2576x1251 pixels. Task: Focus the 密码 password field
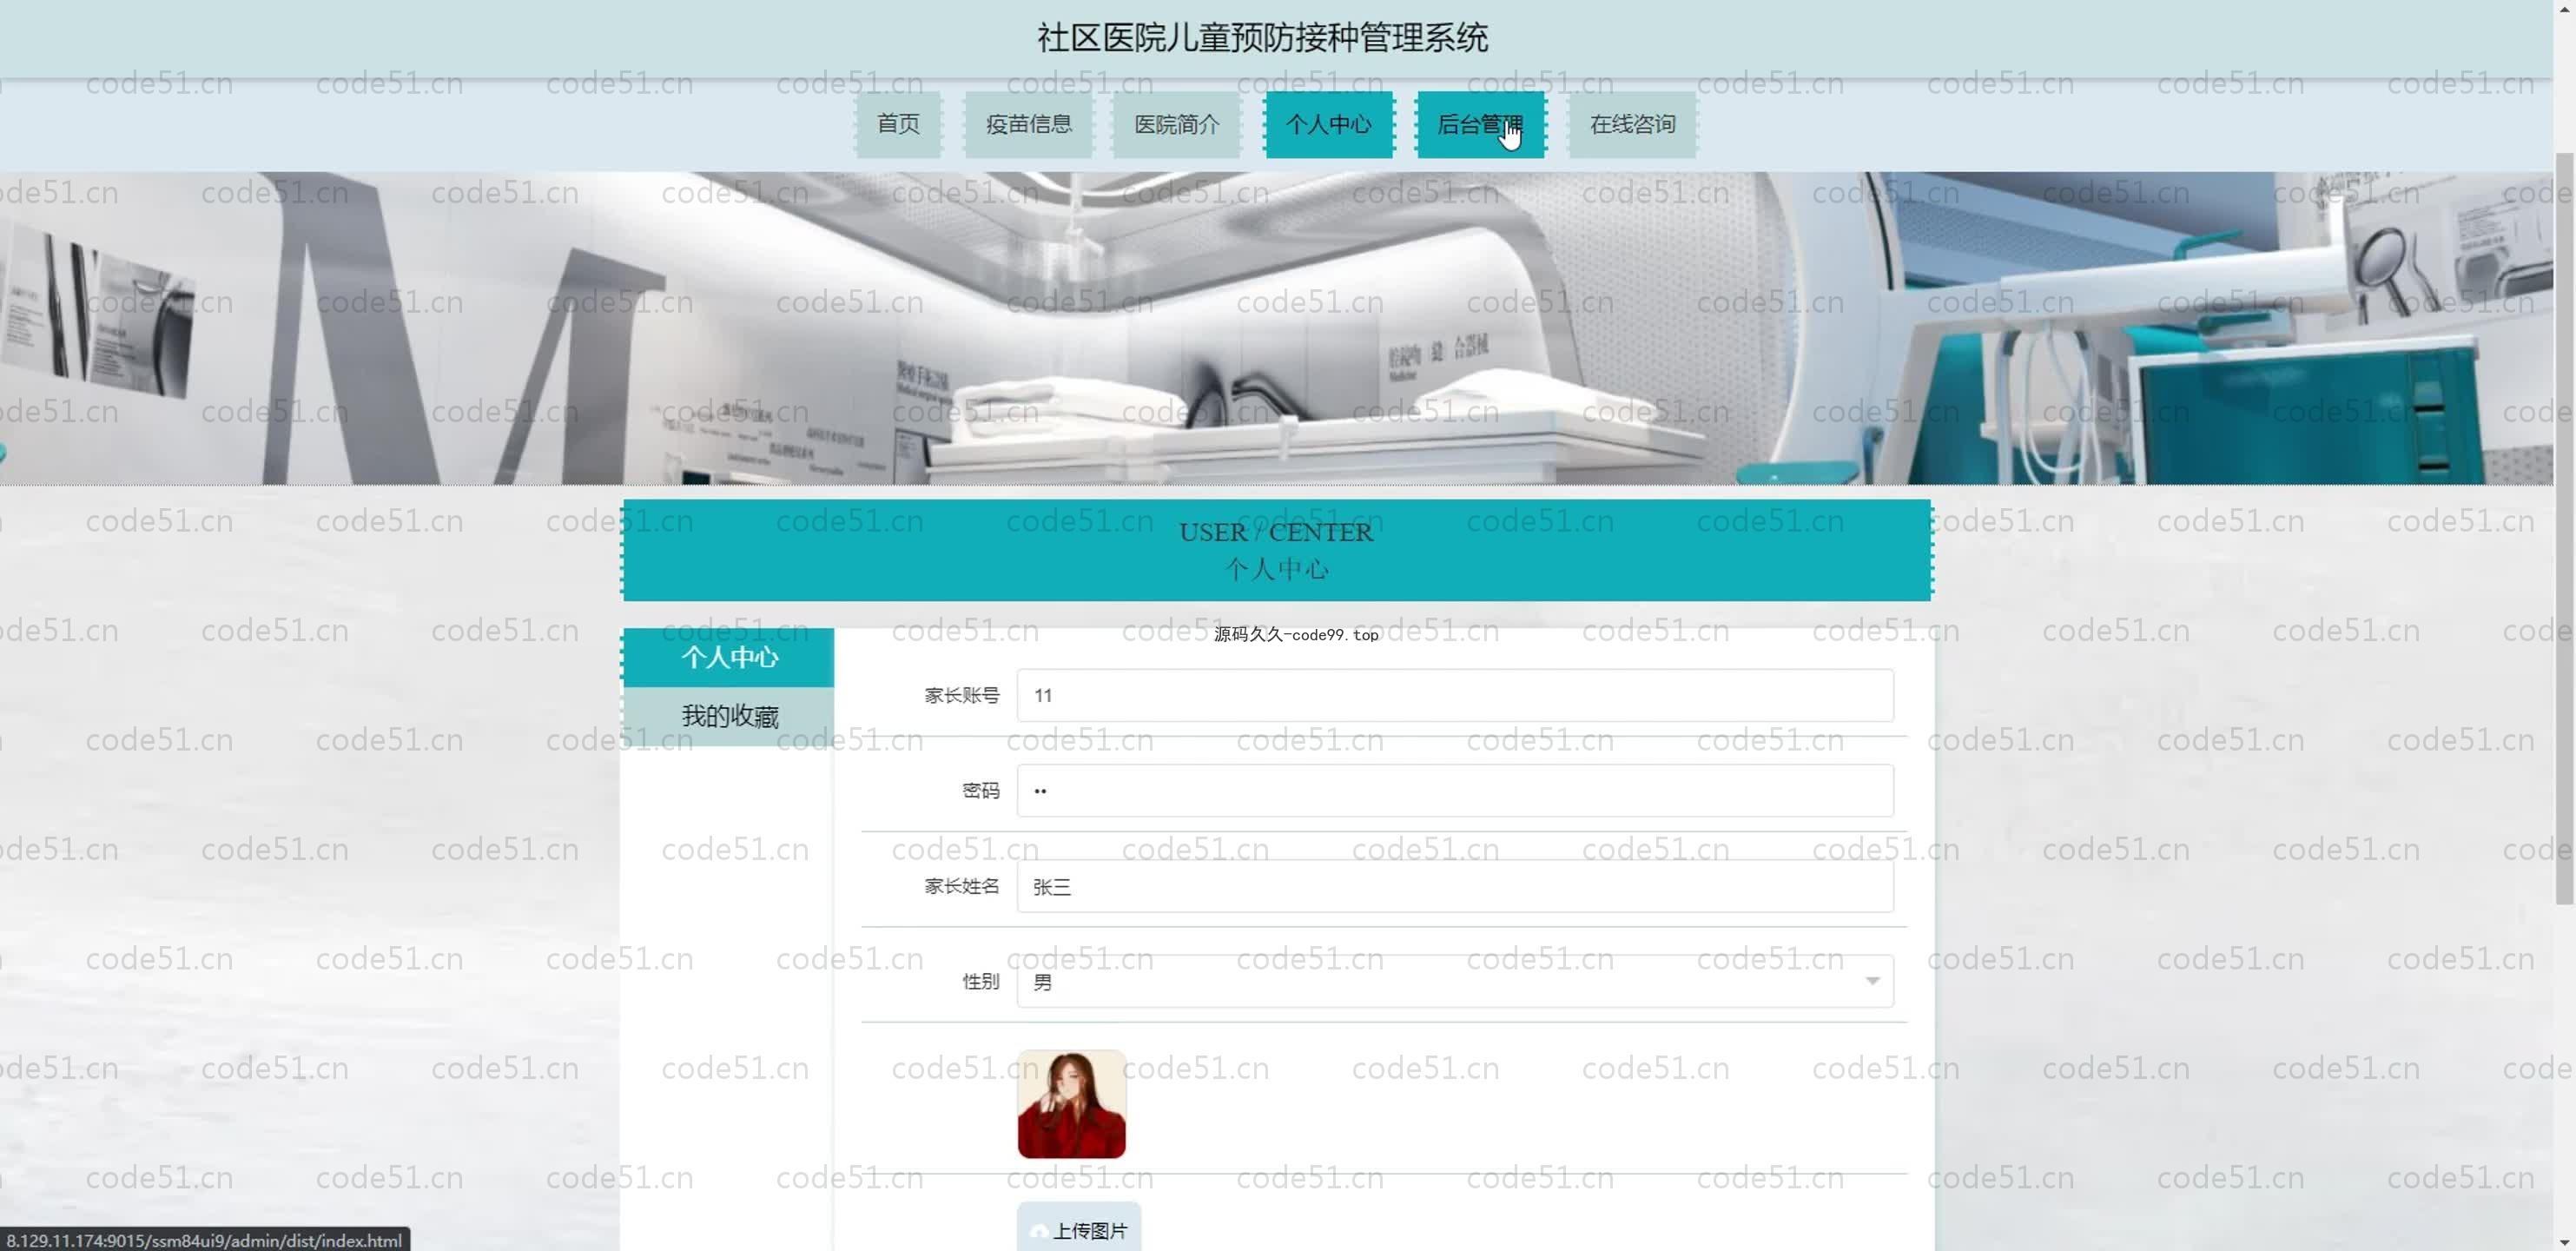pos(1455,790)
